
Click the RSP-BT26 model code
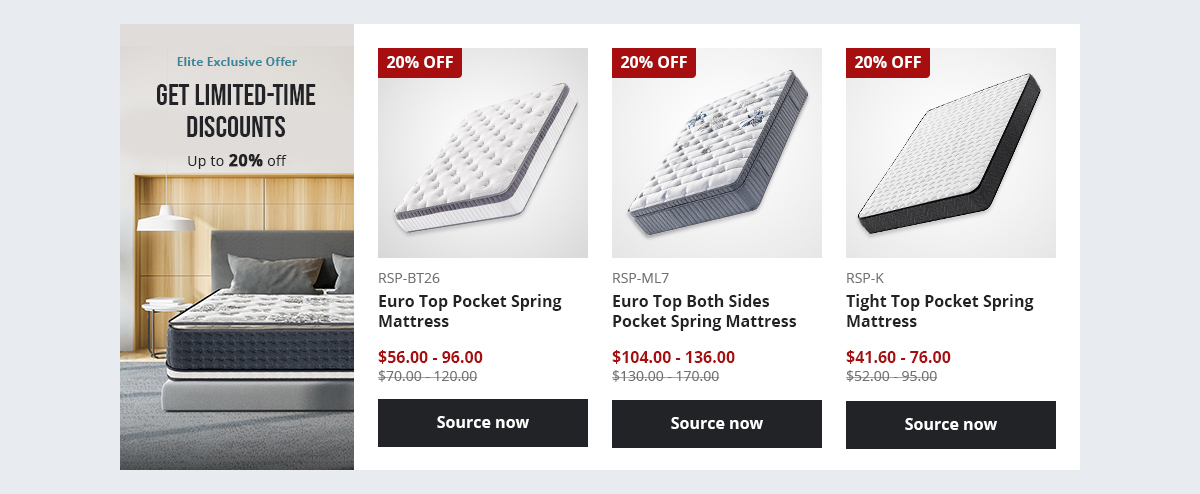(409, 278)
